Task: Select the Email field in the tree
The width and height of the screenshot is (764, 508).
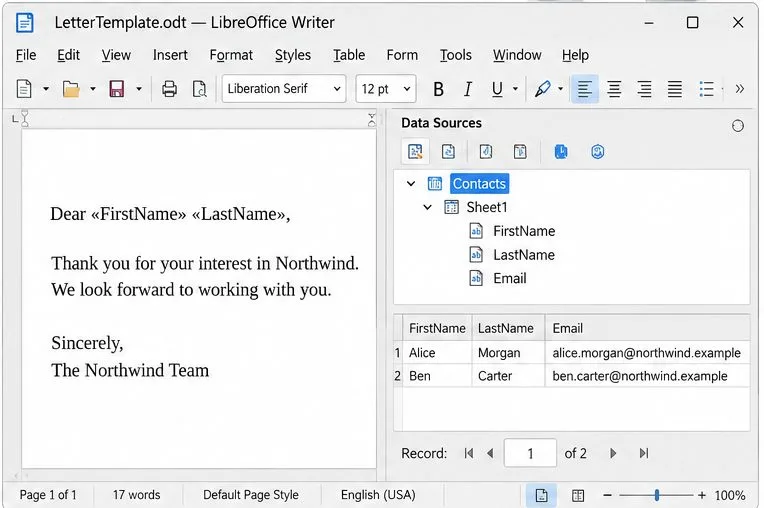Action: click(510, 278)
